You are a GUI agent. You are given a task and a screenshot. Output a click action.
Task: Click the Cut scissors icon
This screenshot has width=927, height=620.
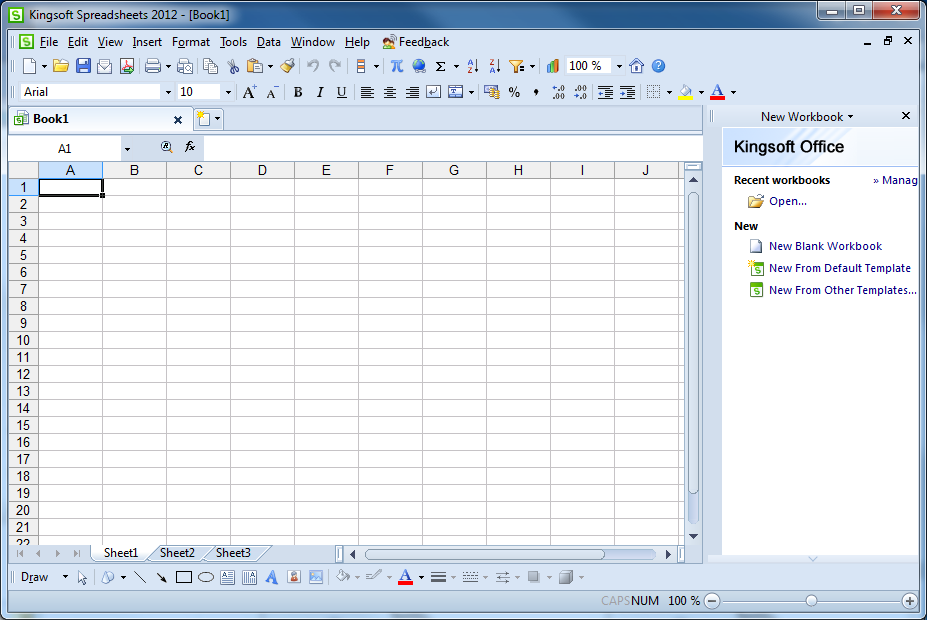234,66
